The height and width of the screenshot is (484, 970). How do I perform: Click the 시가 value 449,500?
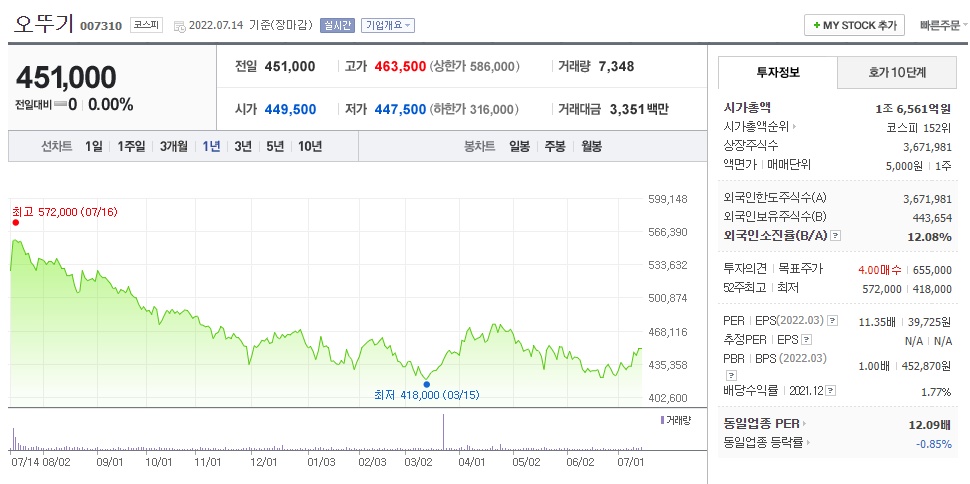click(290, 110)
